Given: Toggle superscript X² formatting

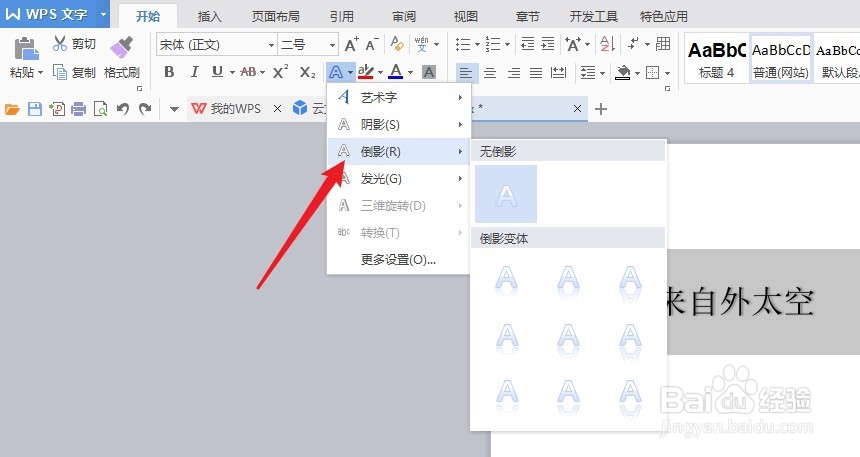Looking at the screenshot, I should (x=280, y=72).
